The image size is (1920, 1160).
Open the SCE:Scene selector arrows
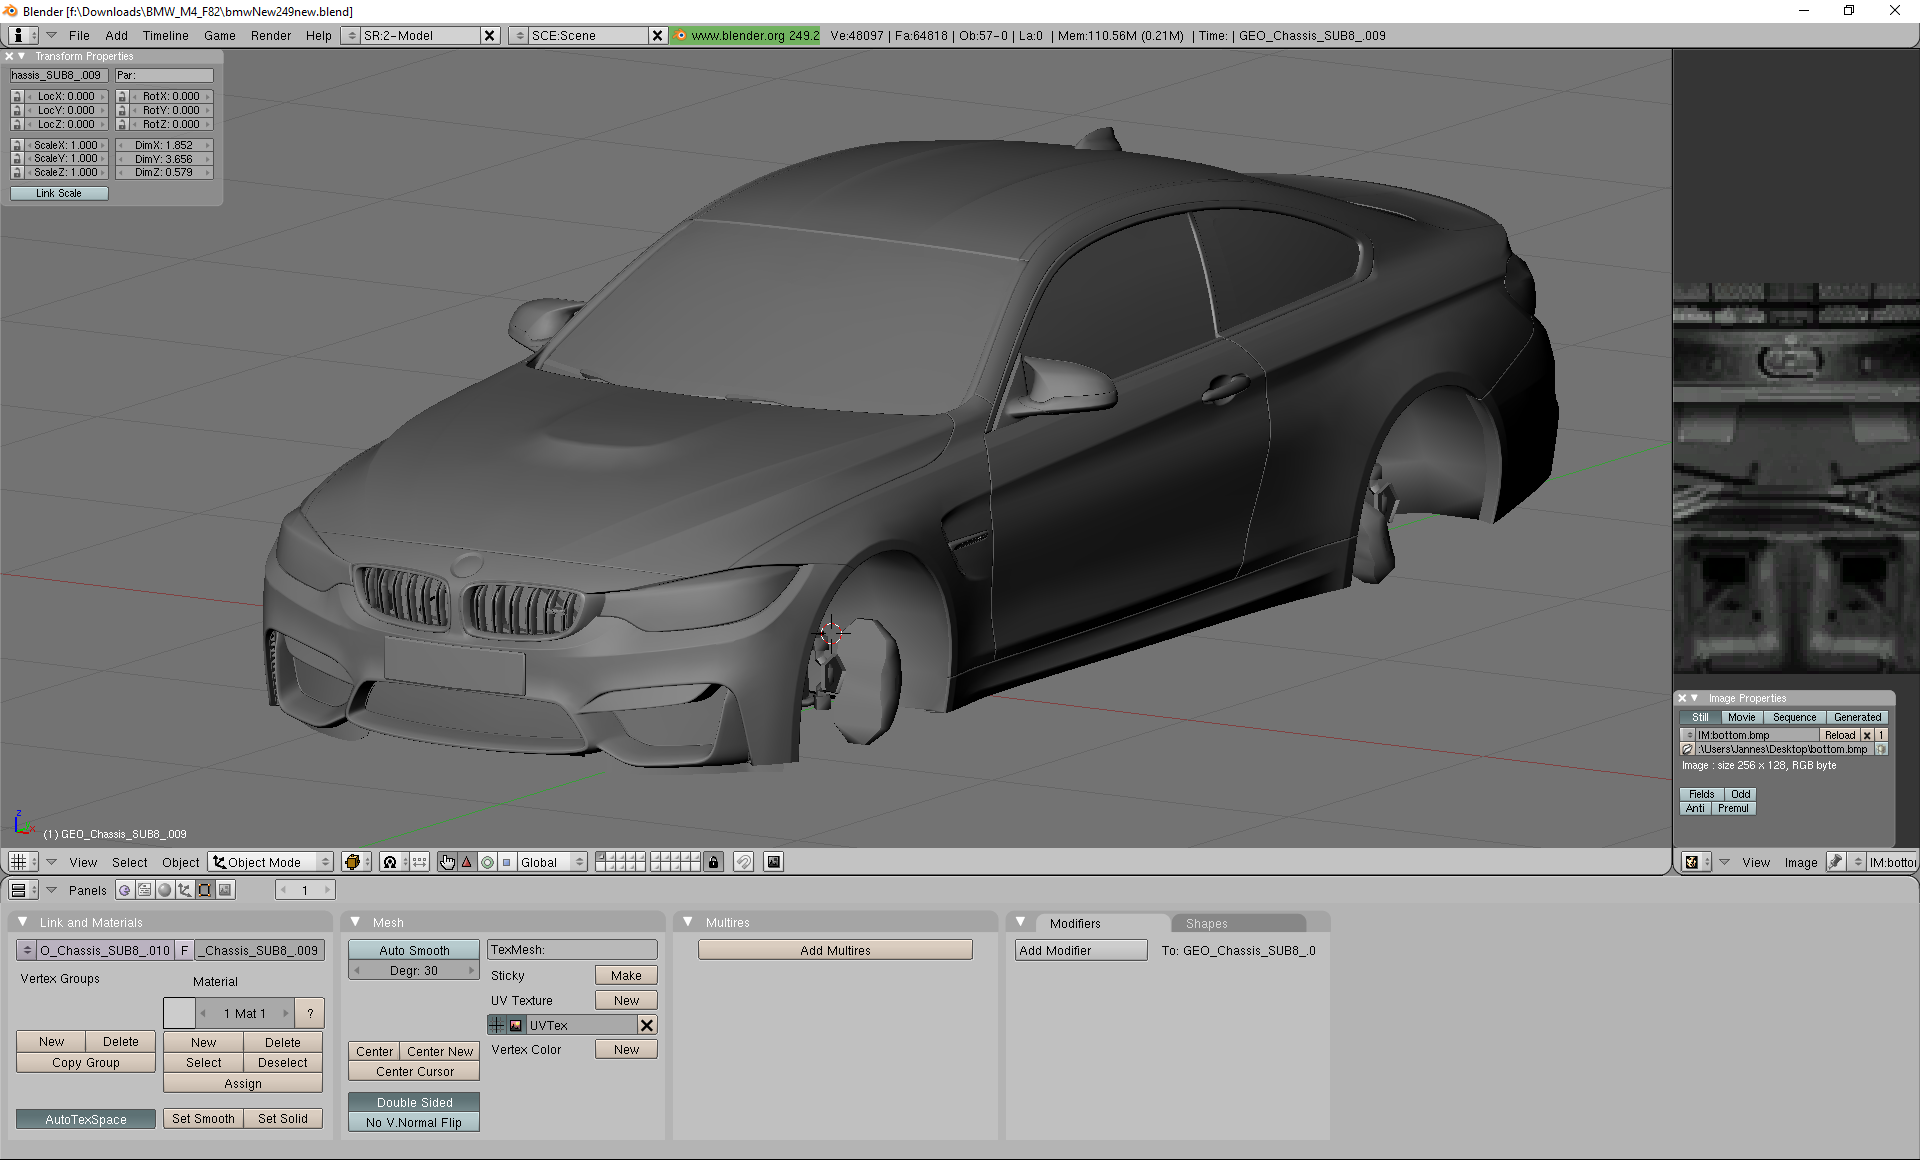pos(518,35)
